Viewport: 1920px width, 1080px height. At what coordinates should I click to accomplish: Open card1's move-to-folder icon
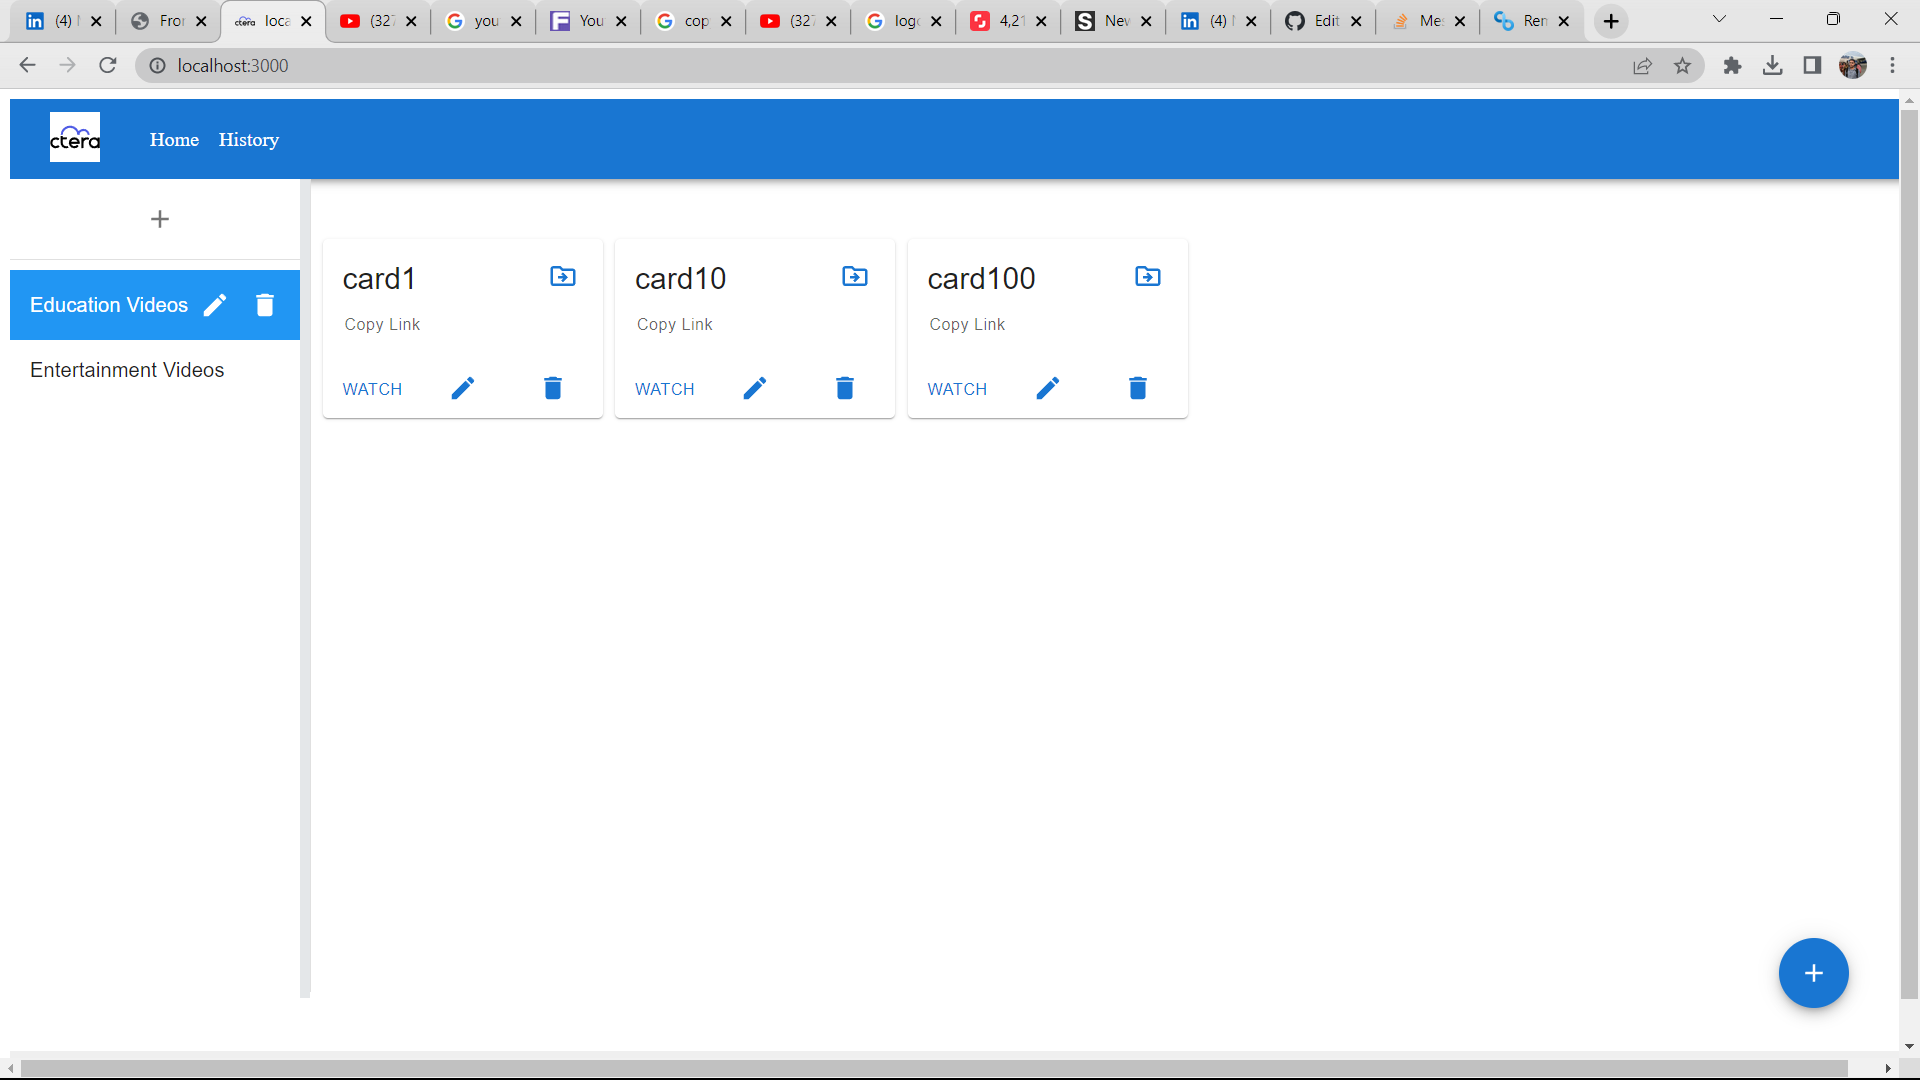(x=562, y=276)
